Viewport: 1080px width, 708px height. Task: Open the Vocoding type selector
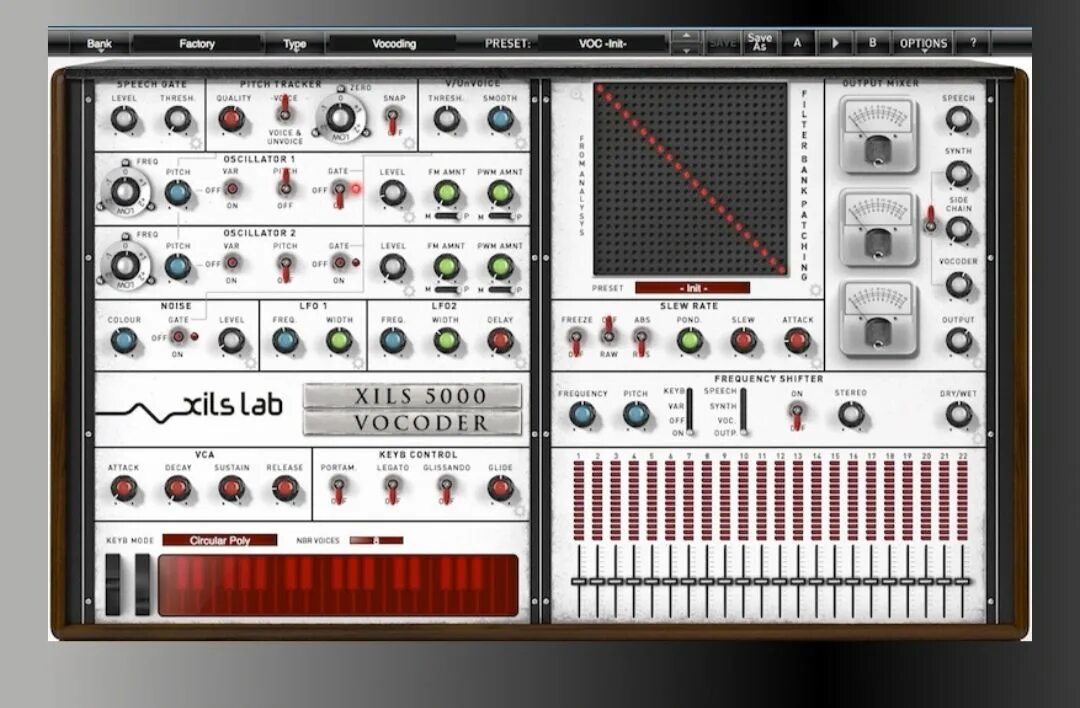point(394,43)
